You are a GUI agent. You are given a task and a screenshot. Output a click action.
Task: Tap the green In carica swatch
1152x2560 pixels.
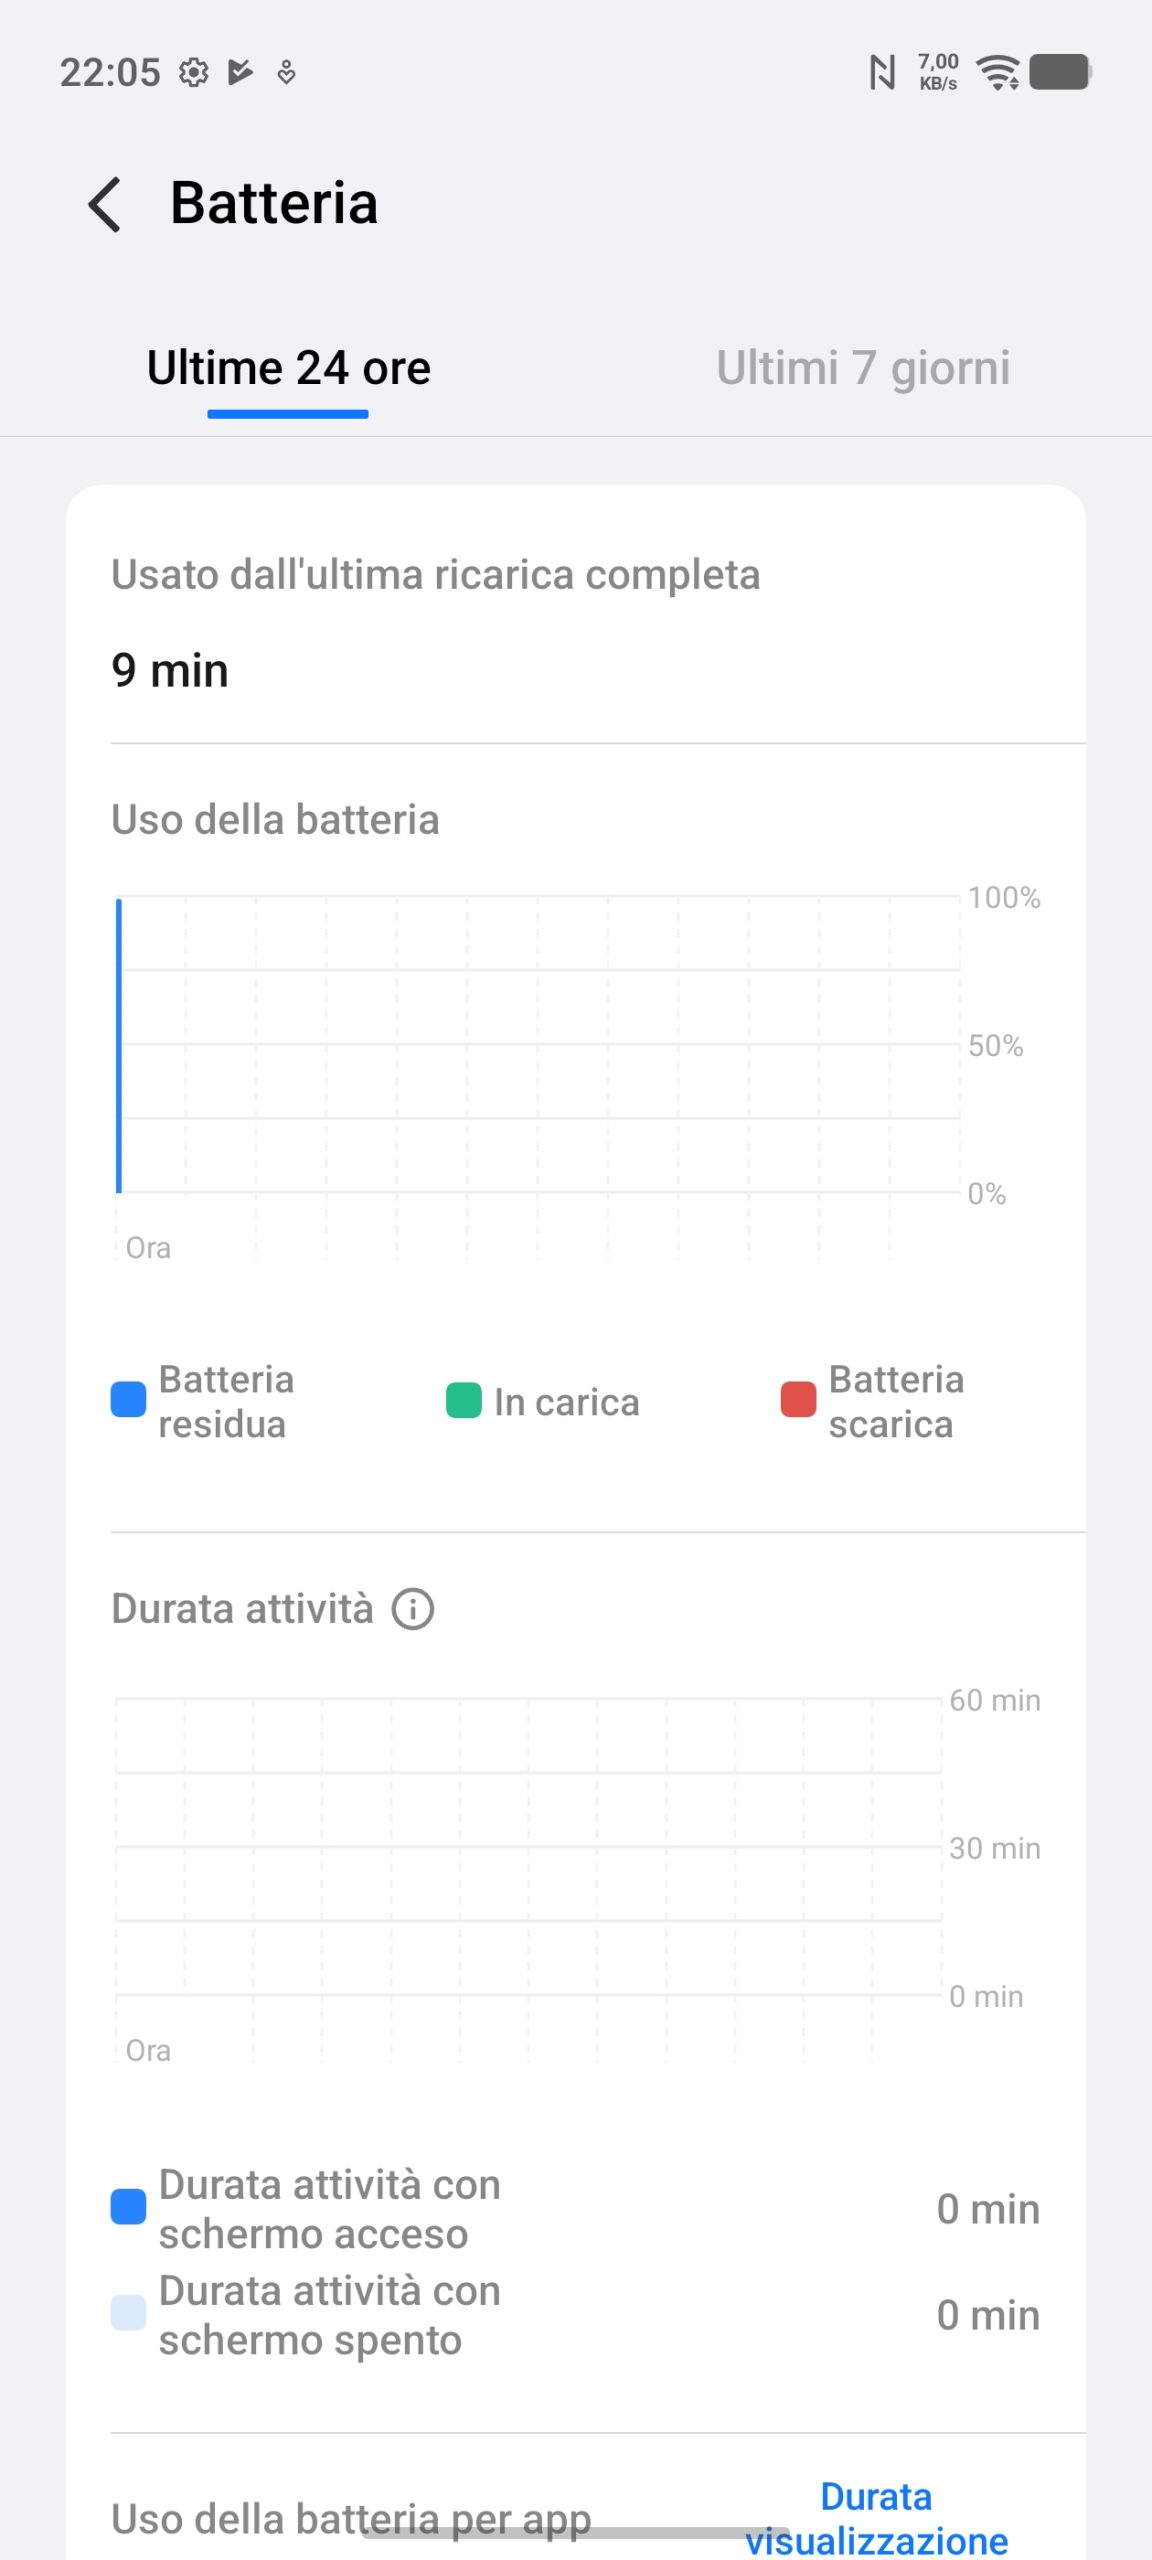[463, 1400]
